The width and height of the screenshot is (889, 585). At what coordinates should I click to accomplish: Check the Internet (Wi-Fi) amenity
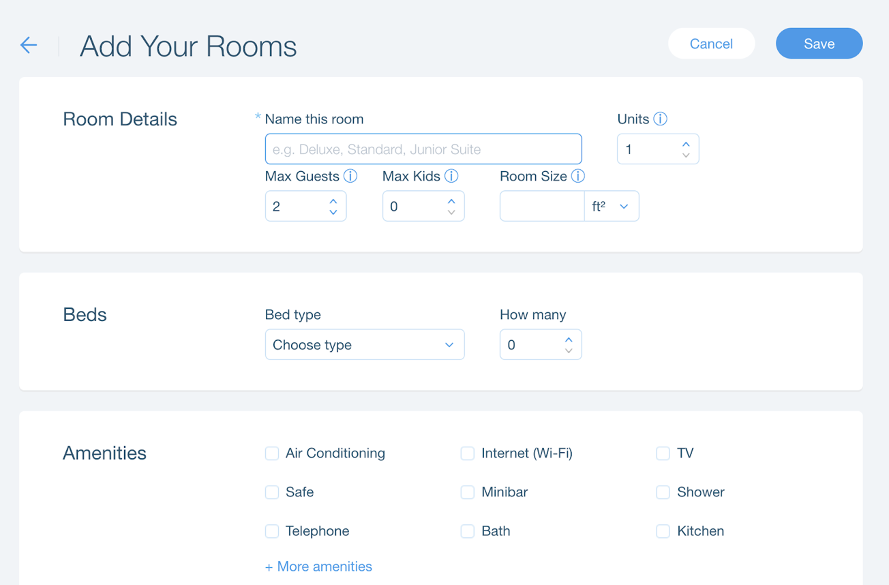[467, 453]
